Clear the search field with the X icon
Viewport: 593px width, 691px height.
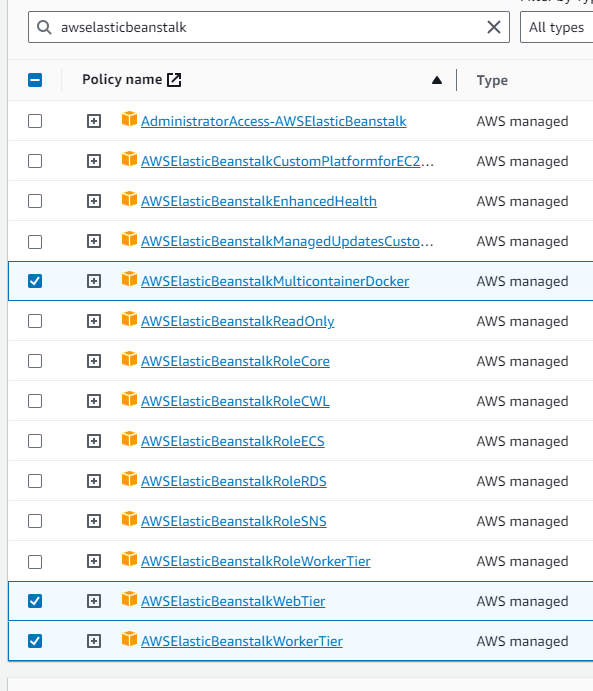[494, 27]
